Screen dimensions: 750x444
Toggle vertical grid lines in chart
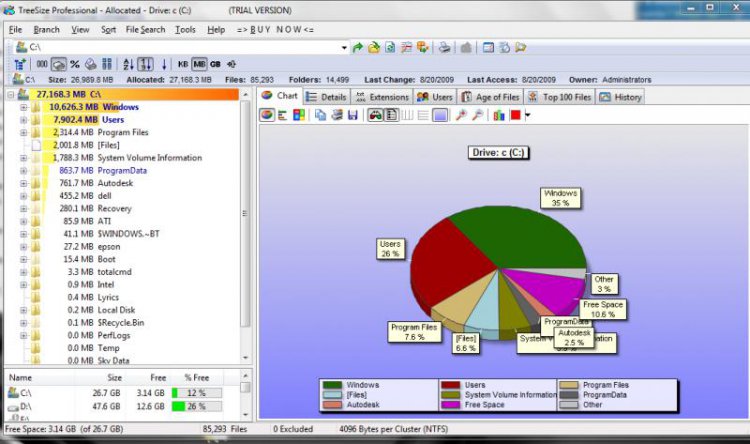pos(407,115)
